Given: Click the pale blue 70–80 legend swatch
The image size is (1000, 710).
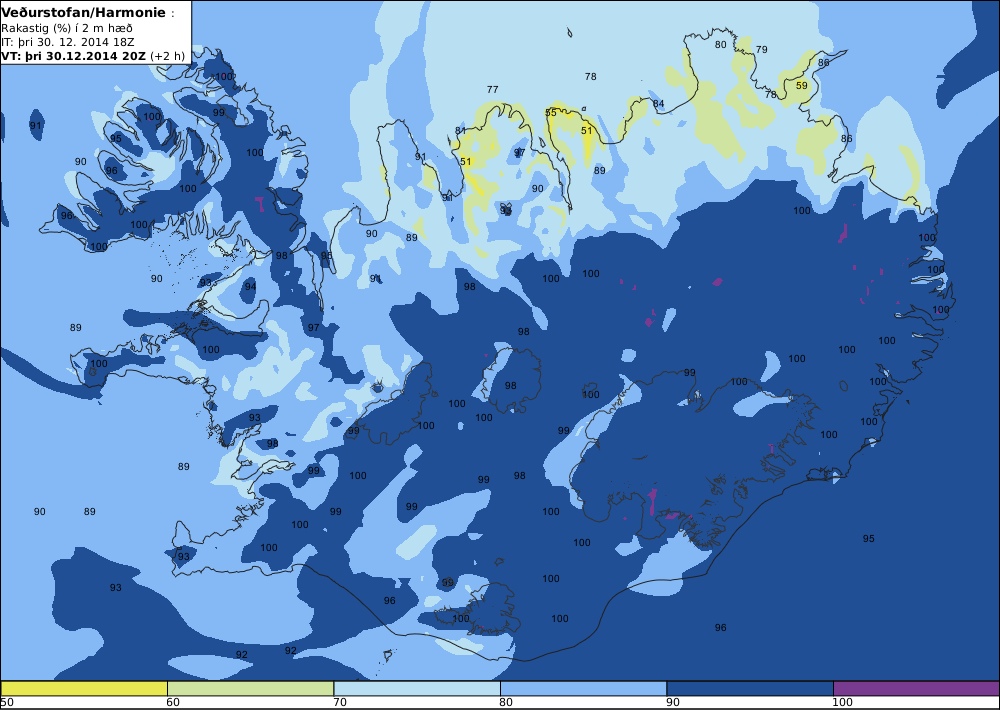Looking at the screenshot, I should click(x=417, y=688).
